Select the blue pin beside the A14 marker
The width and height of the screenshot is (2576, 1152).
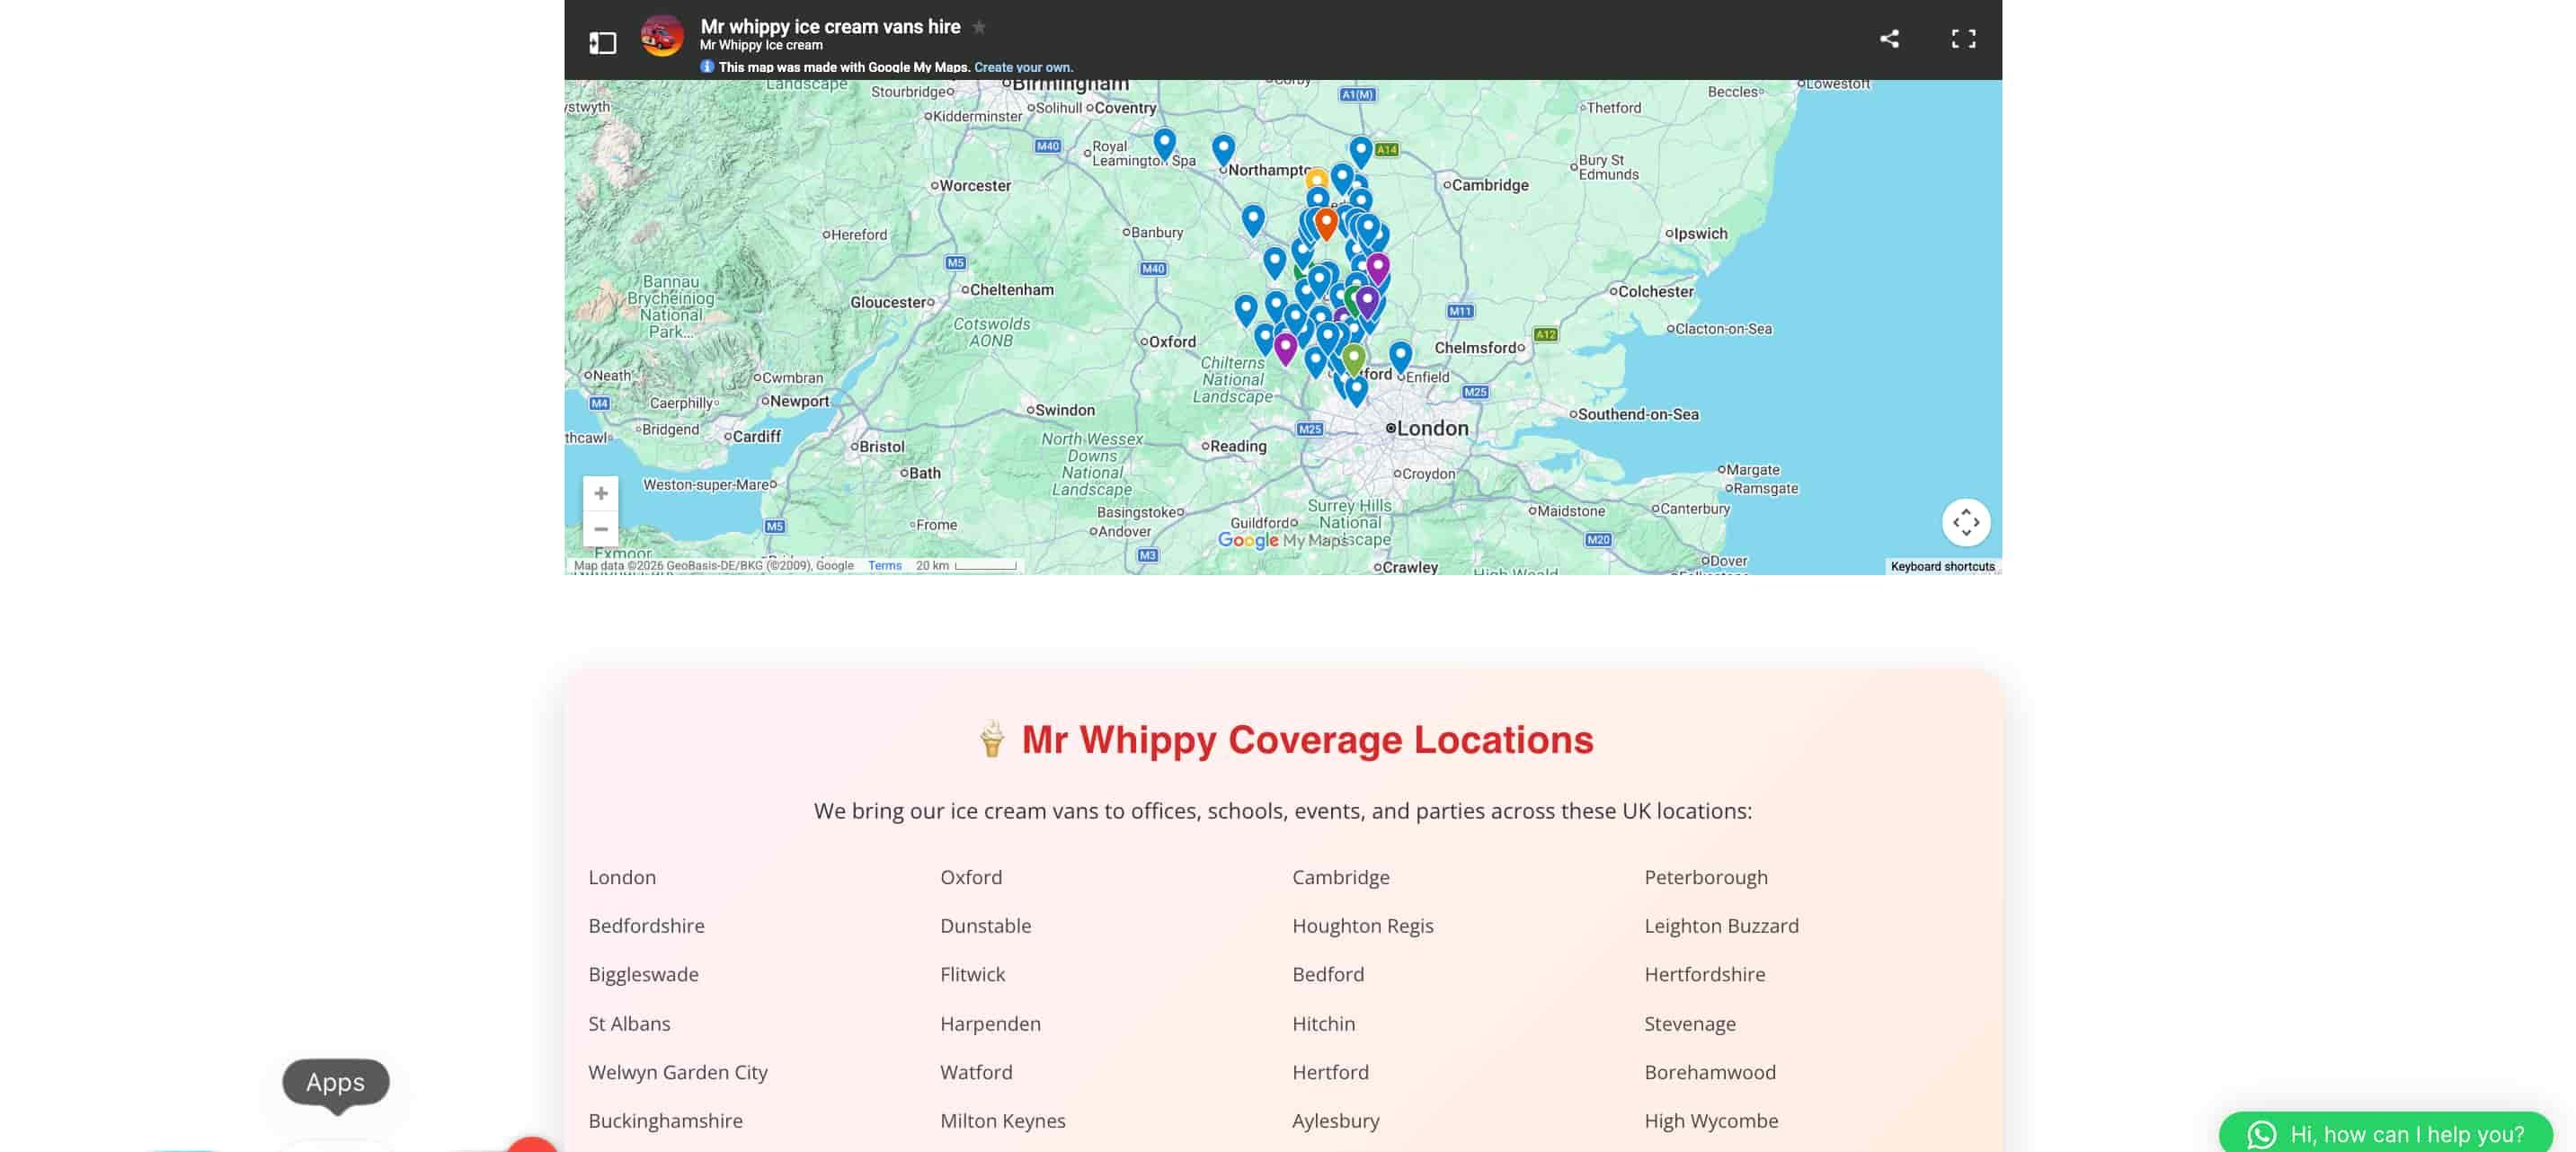pos(1360,151)
